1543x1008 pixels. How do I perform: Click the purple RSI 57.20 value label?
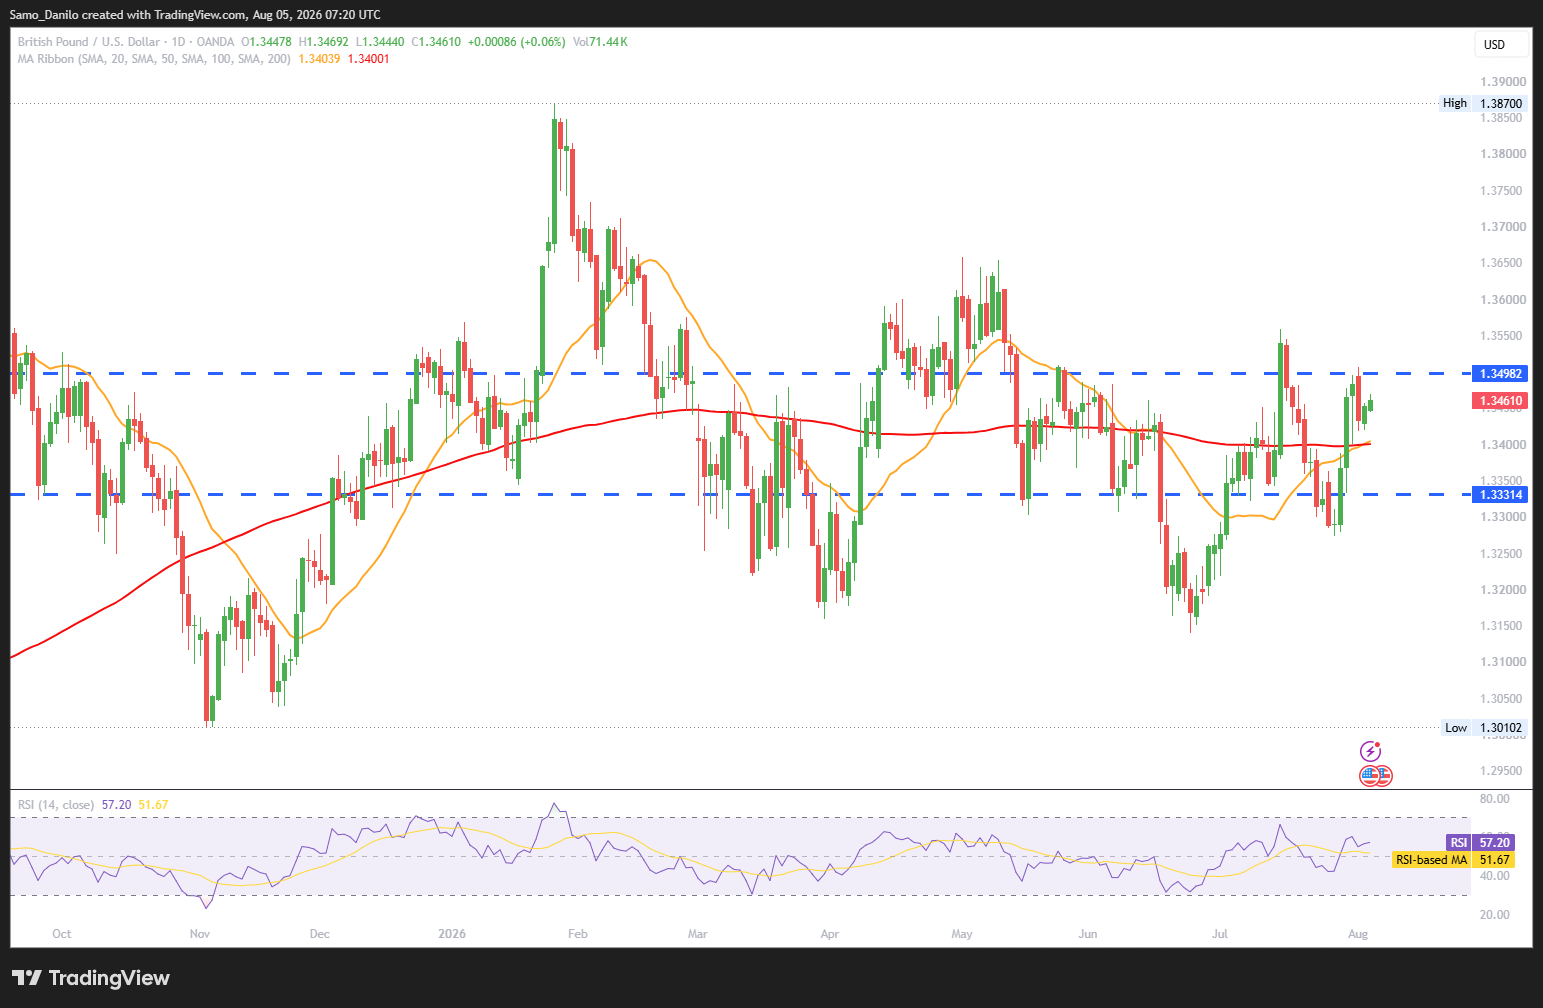point(1480,843)
